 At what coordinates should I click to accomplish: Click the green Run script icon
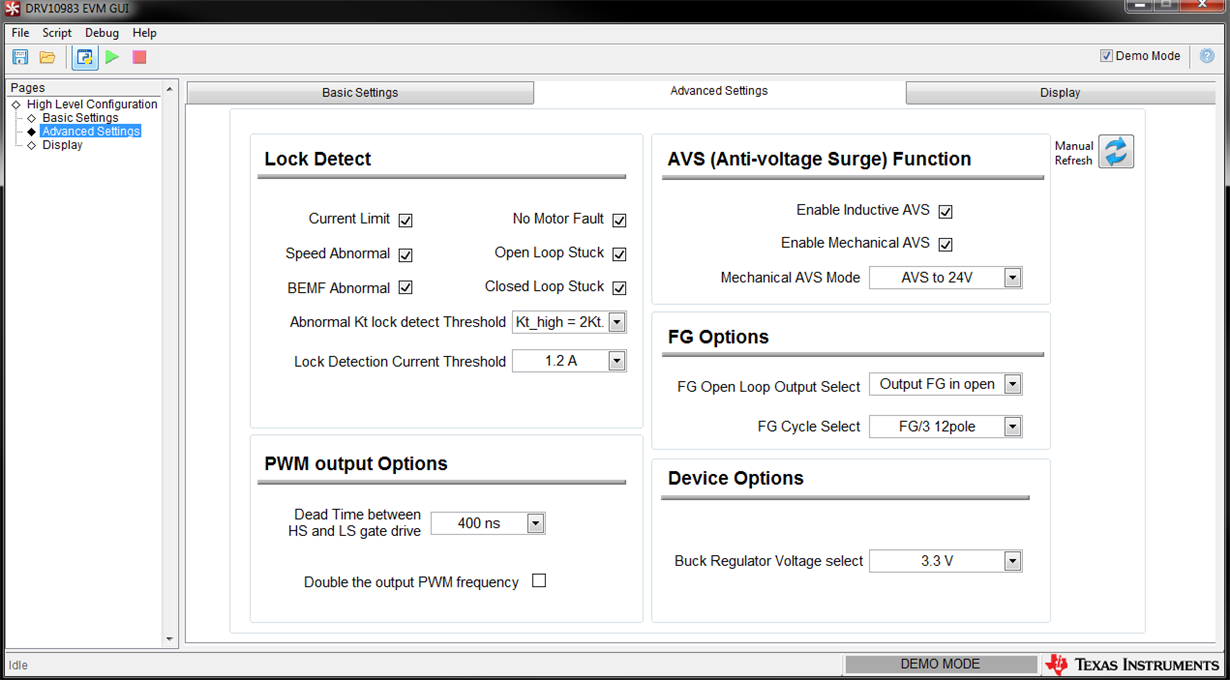112,57
